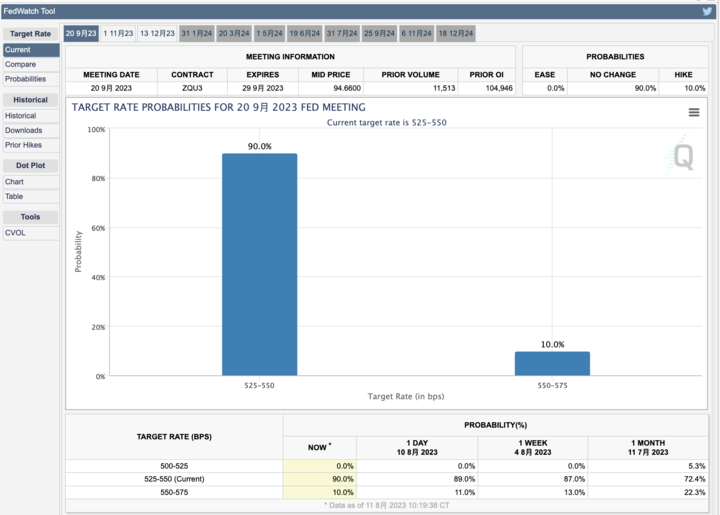Click the Current target rate is 525-550 subtitle

tap(387, 123)
